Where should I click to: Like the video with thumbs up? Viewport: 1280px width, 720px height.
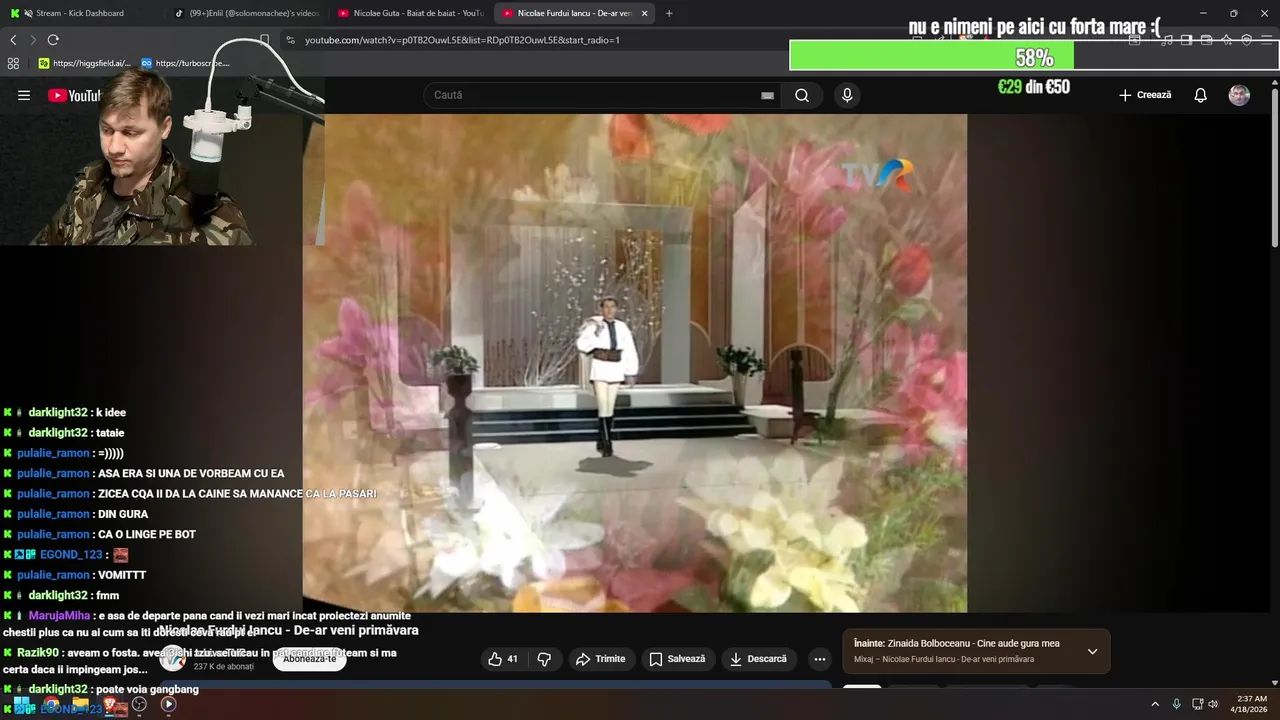click(x=503, y=659)
